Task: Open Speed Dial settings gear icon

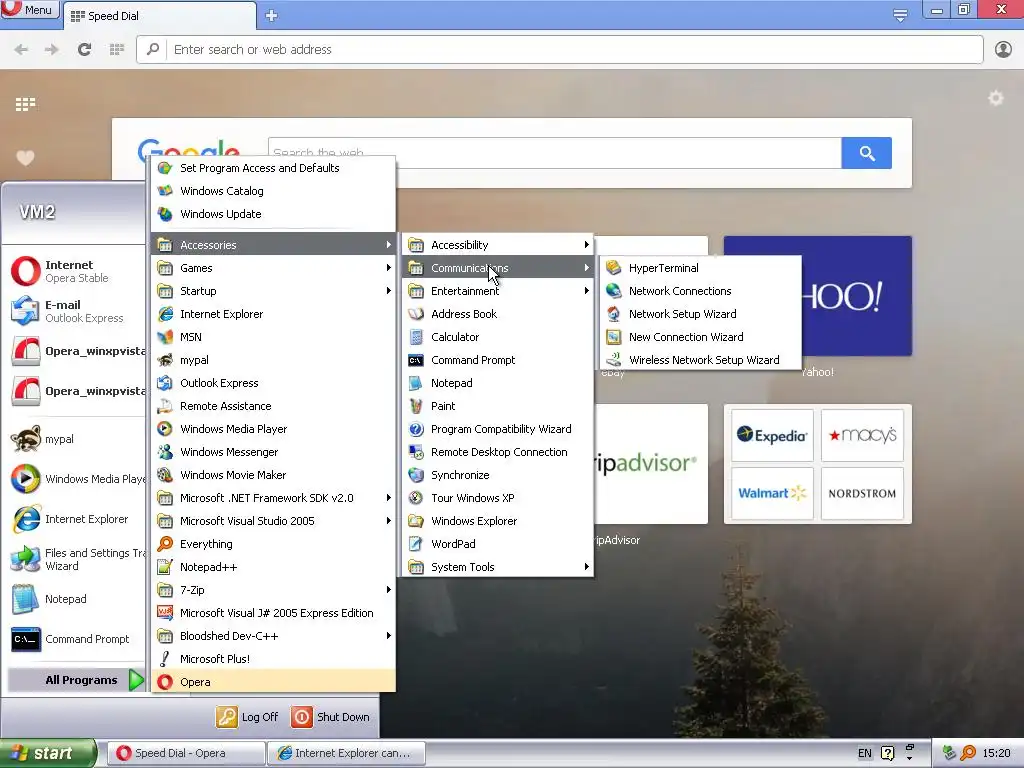Action: (x=996, y=98)
